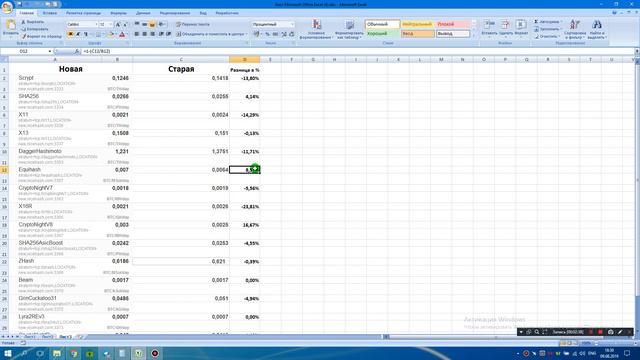
Task: Click red font color swatch
Action: [122, 34]
